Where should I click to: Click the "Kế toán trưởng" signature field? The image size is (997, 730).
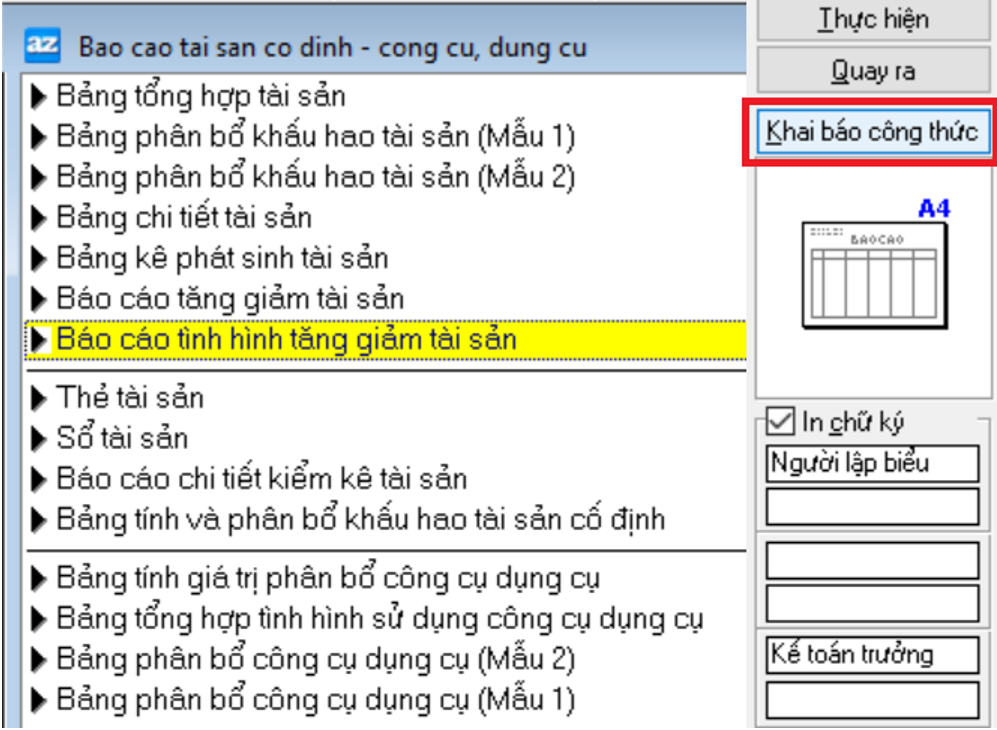pyautogui.click(x=872, y=656)
